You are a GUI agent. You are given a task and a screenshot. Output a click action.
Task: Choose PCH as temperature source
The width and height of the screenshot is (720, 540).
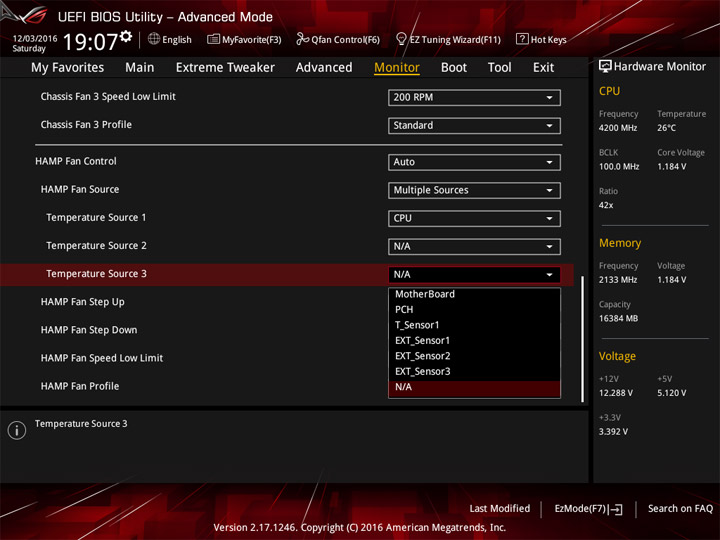coord(474,309)
